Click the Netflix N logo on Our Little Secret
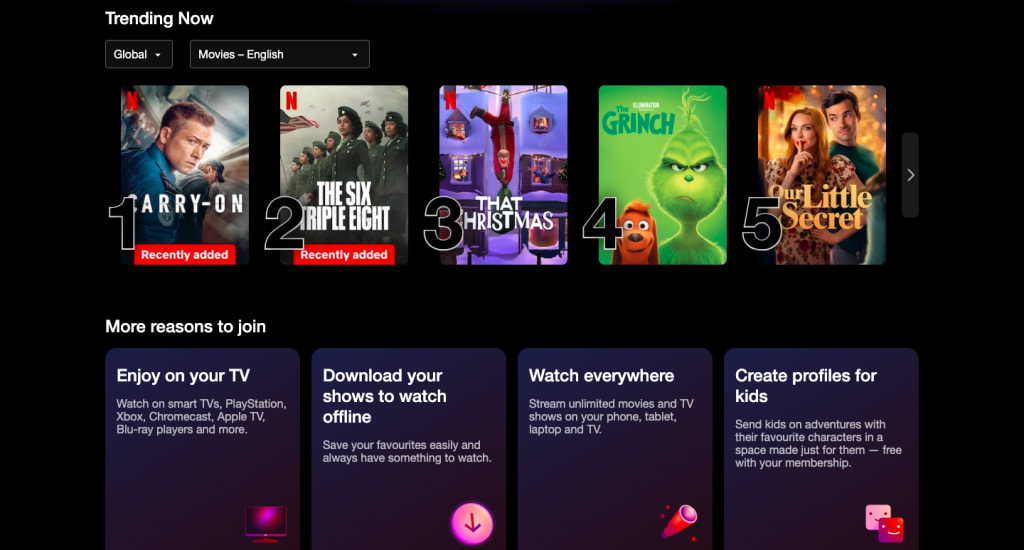This screenshot has height=550, width=1024. [x=769, y=101]
